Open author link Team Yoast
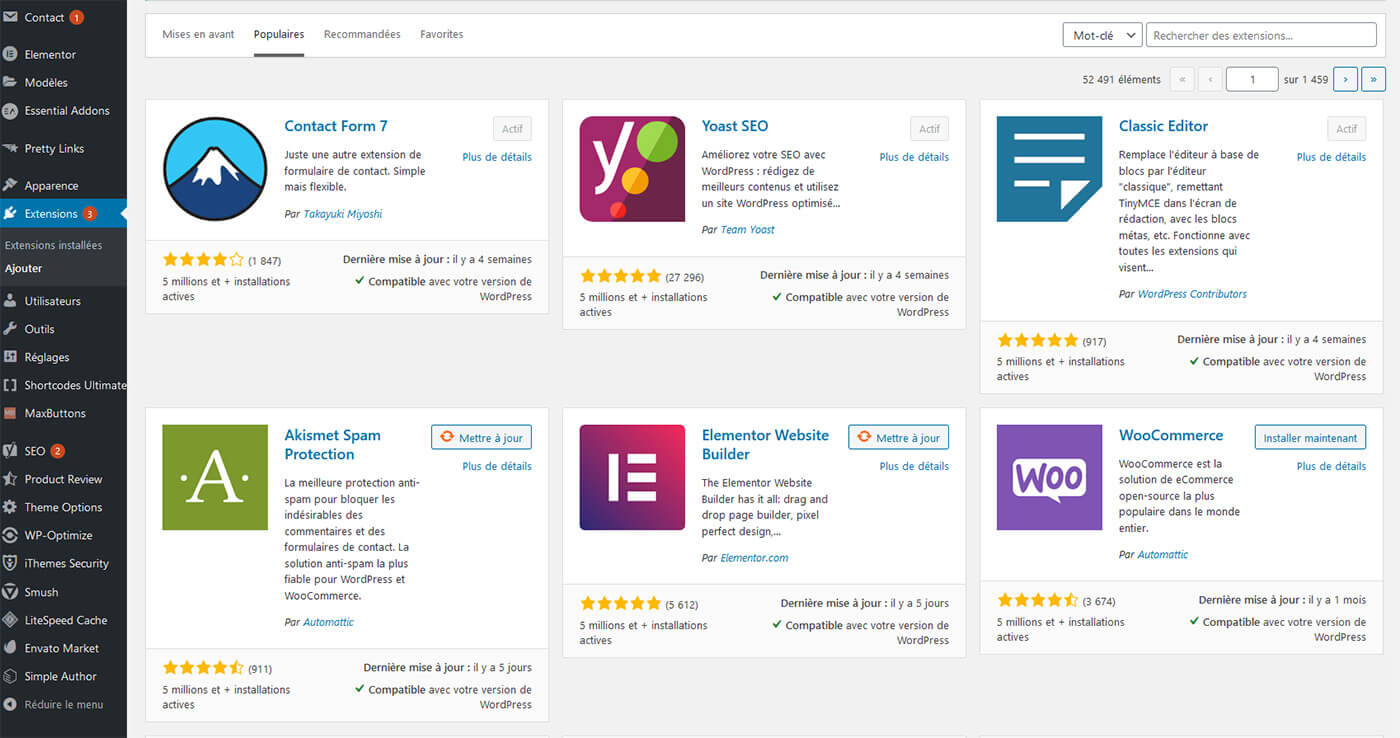The image size is (1400, 738). [748, 230]
